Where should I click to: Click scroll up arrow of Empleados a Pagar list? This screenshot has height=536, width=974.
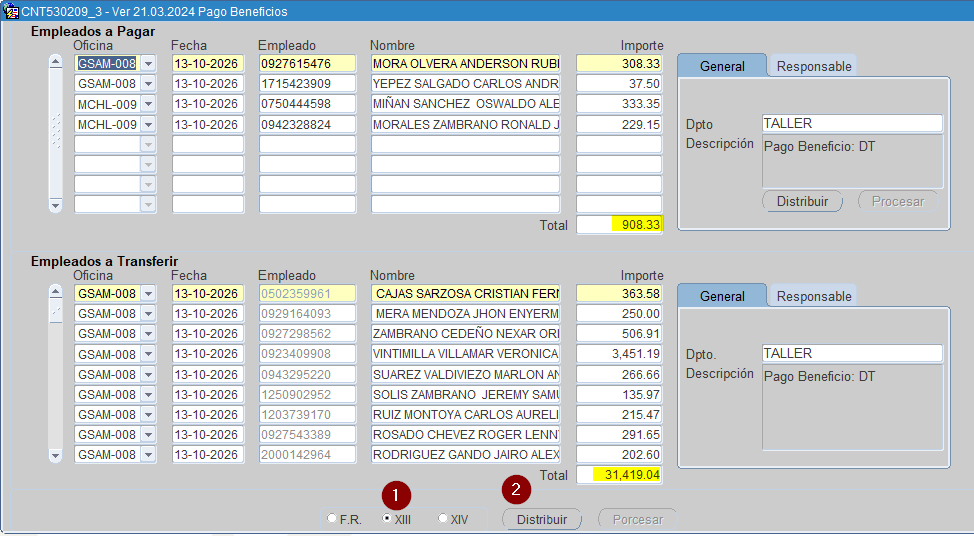point(56,61)
